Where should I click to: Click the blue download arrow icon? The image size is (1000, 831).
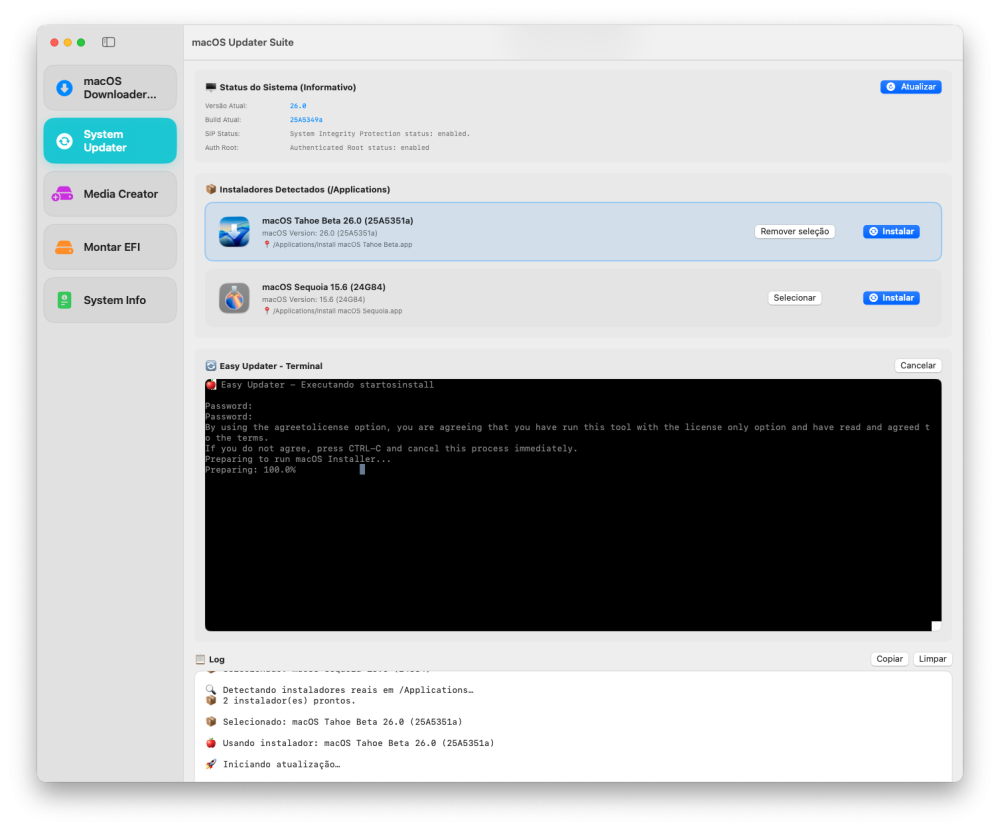click(64, 88)
